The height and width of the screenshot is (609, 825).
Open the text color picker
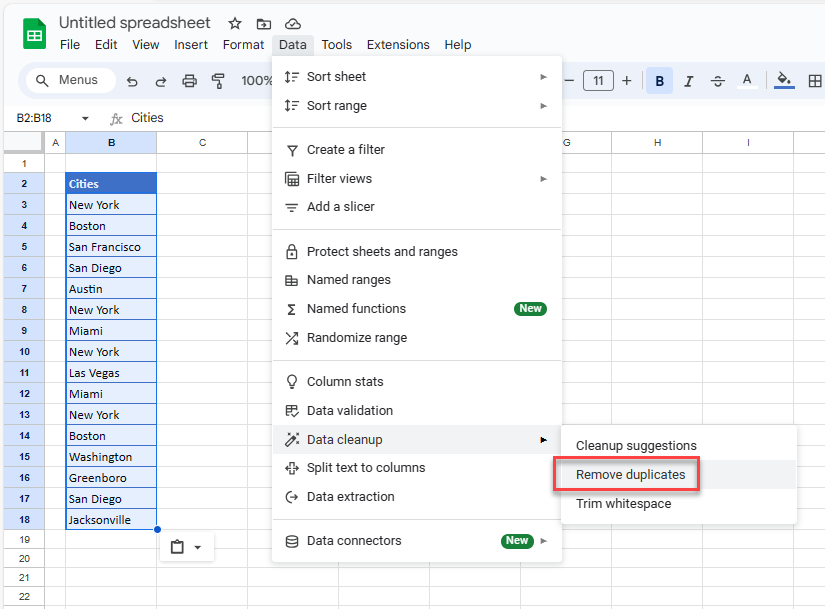point(747,80)
